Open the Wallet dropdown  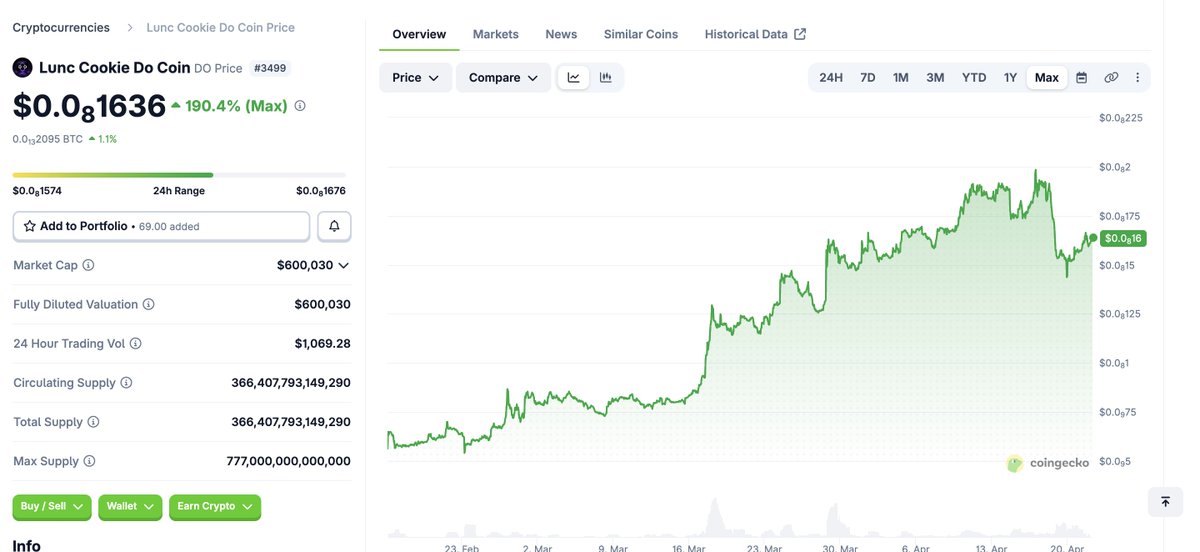130,507
